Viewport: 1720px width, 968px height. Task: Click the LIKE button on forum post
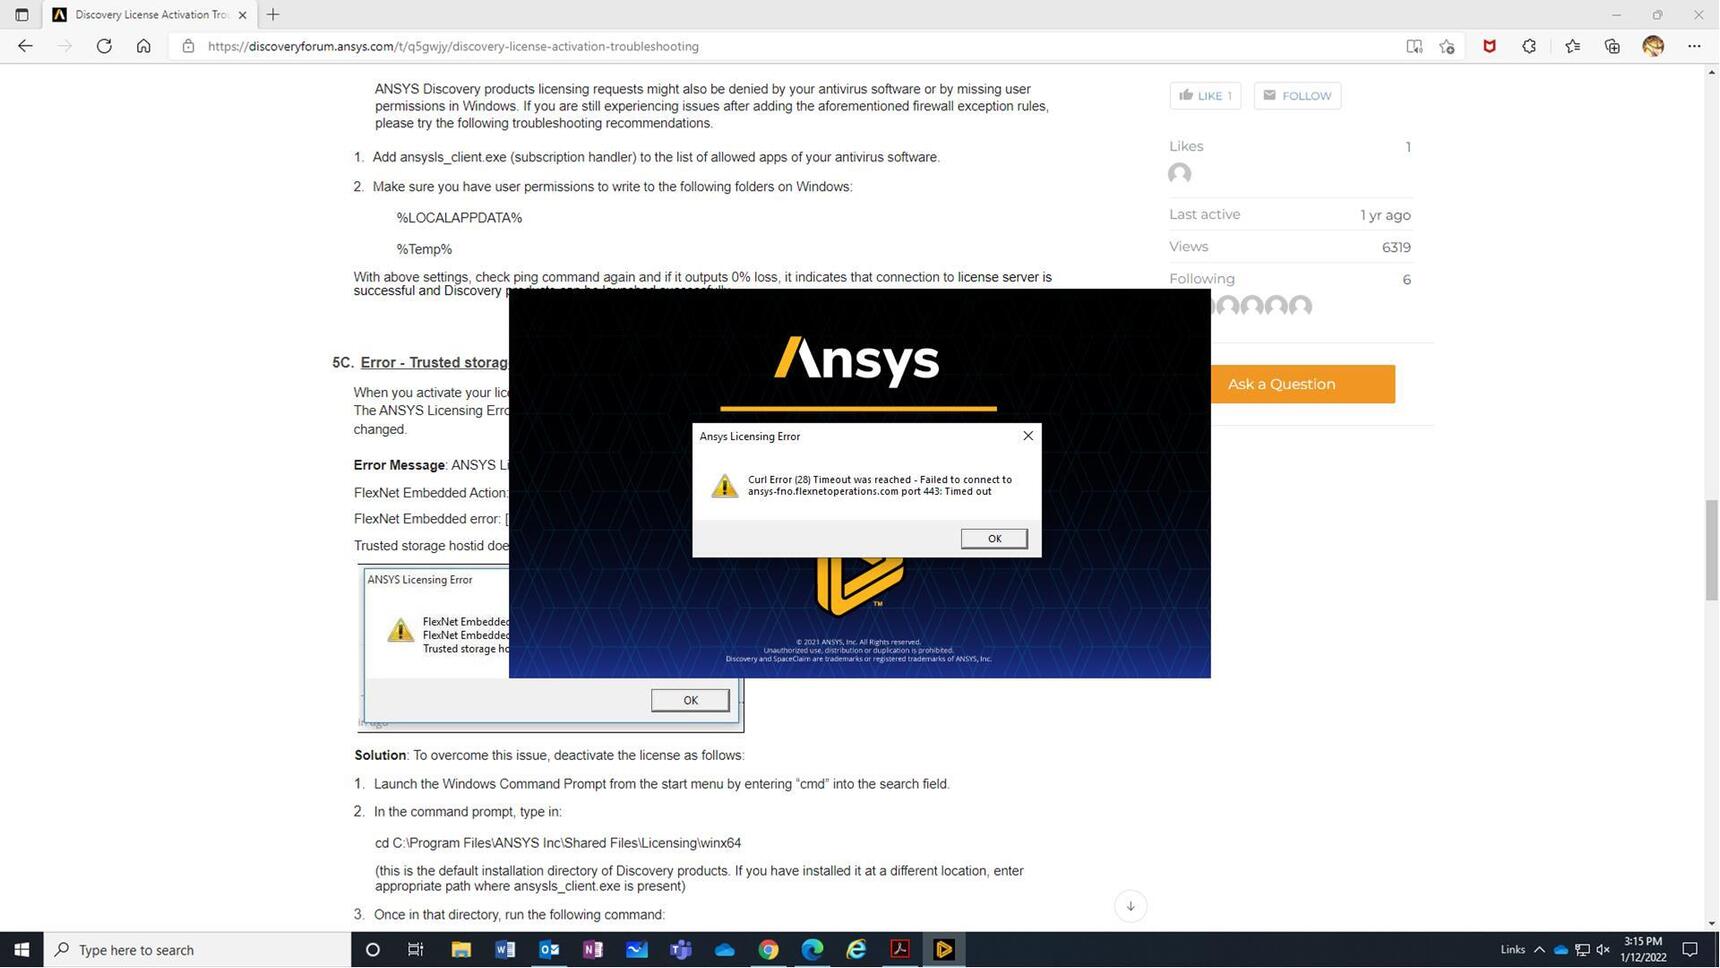[x=1205, y=95]
